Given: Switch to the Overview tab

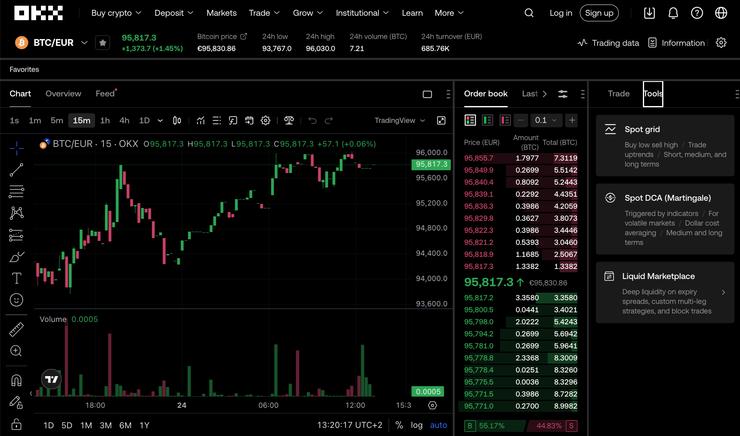Looking at the screenshot, I should pos(63,93).
